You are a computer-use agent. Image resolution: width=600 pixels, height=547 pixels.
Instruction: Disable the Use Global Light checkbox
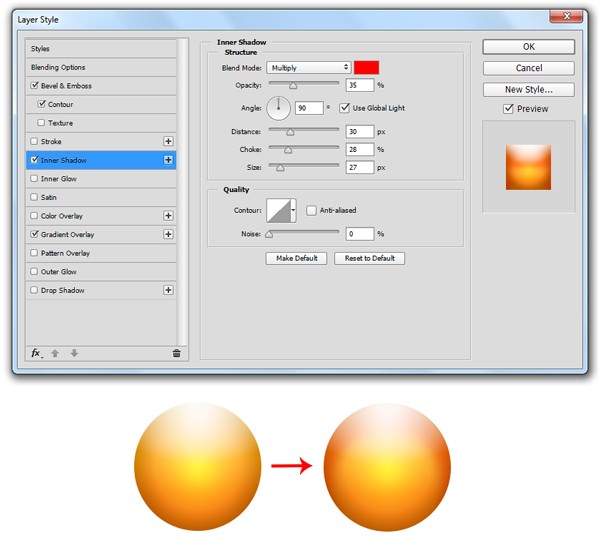(345, 108)
